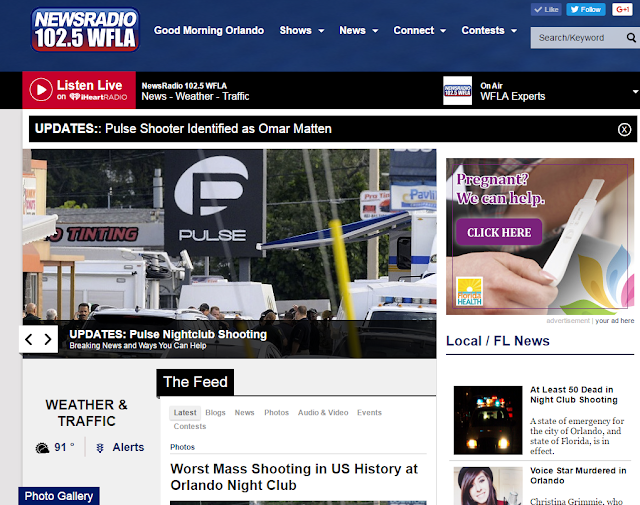The height and width of the screenshot is (505, 640).
Task: Go to the next slide arrow
Action: coord(48,339)
